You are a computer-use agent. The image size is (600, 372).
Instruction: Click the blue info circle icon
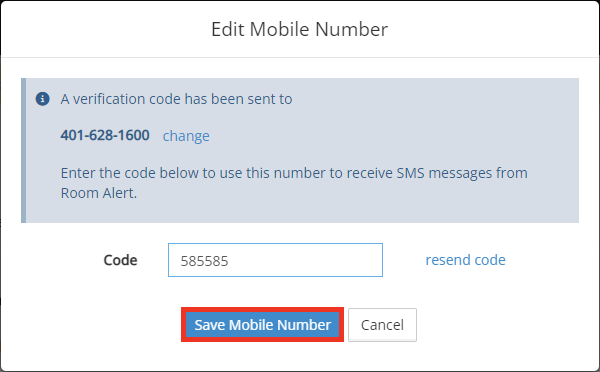pos(42,99)
